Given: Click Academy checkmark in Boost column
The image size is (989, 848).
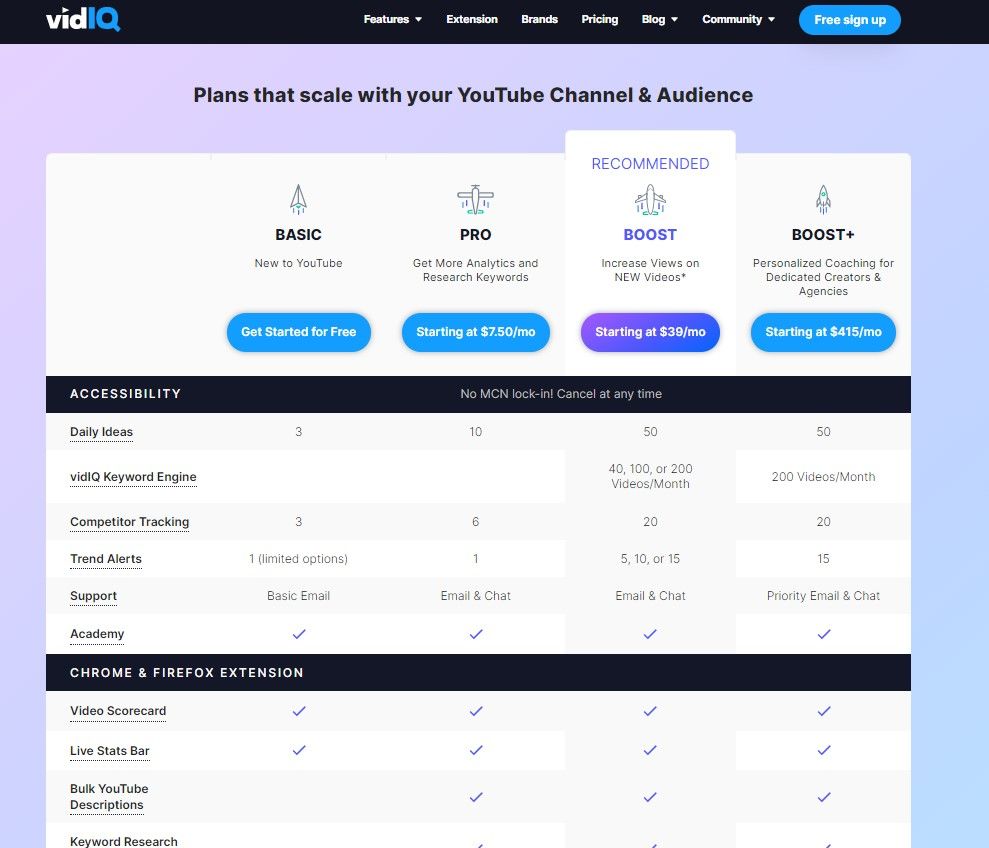Looking at the screenshot, I should click(x=650, y=634).
